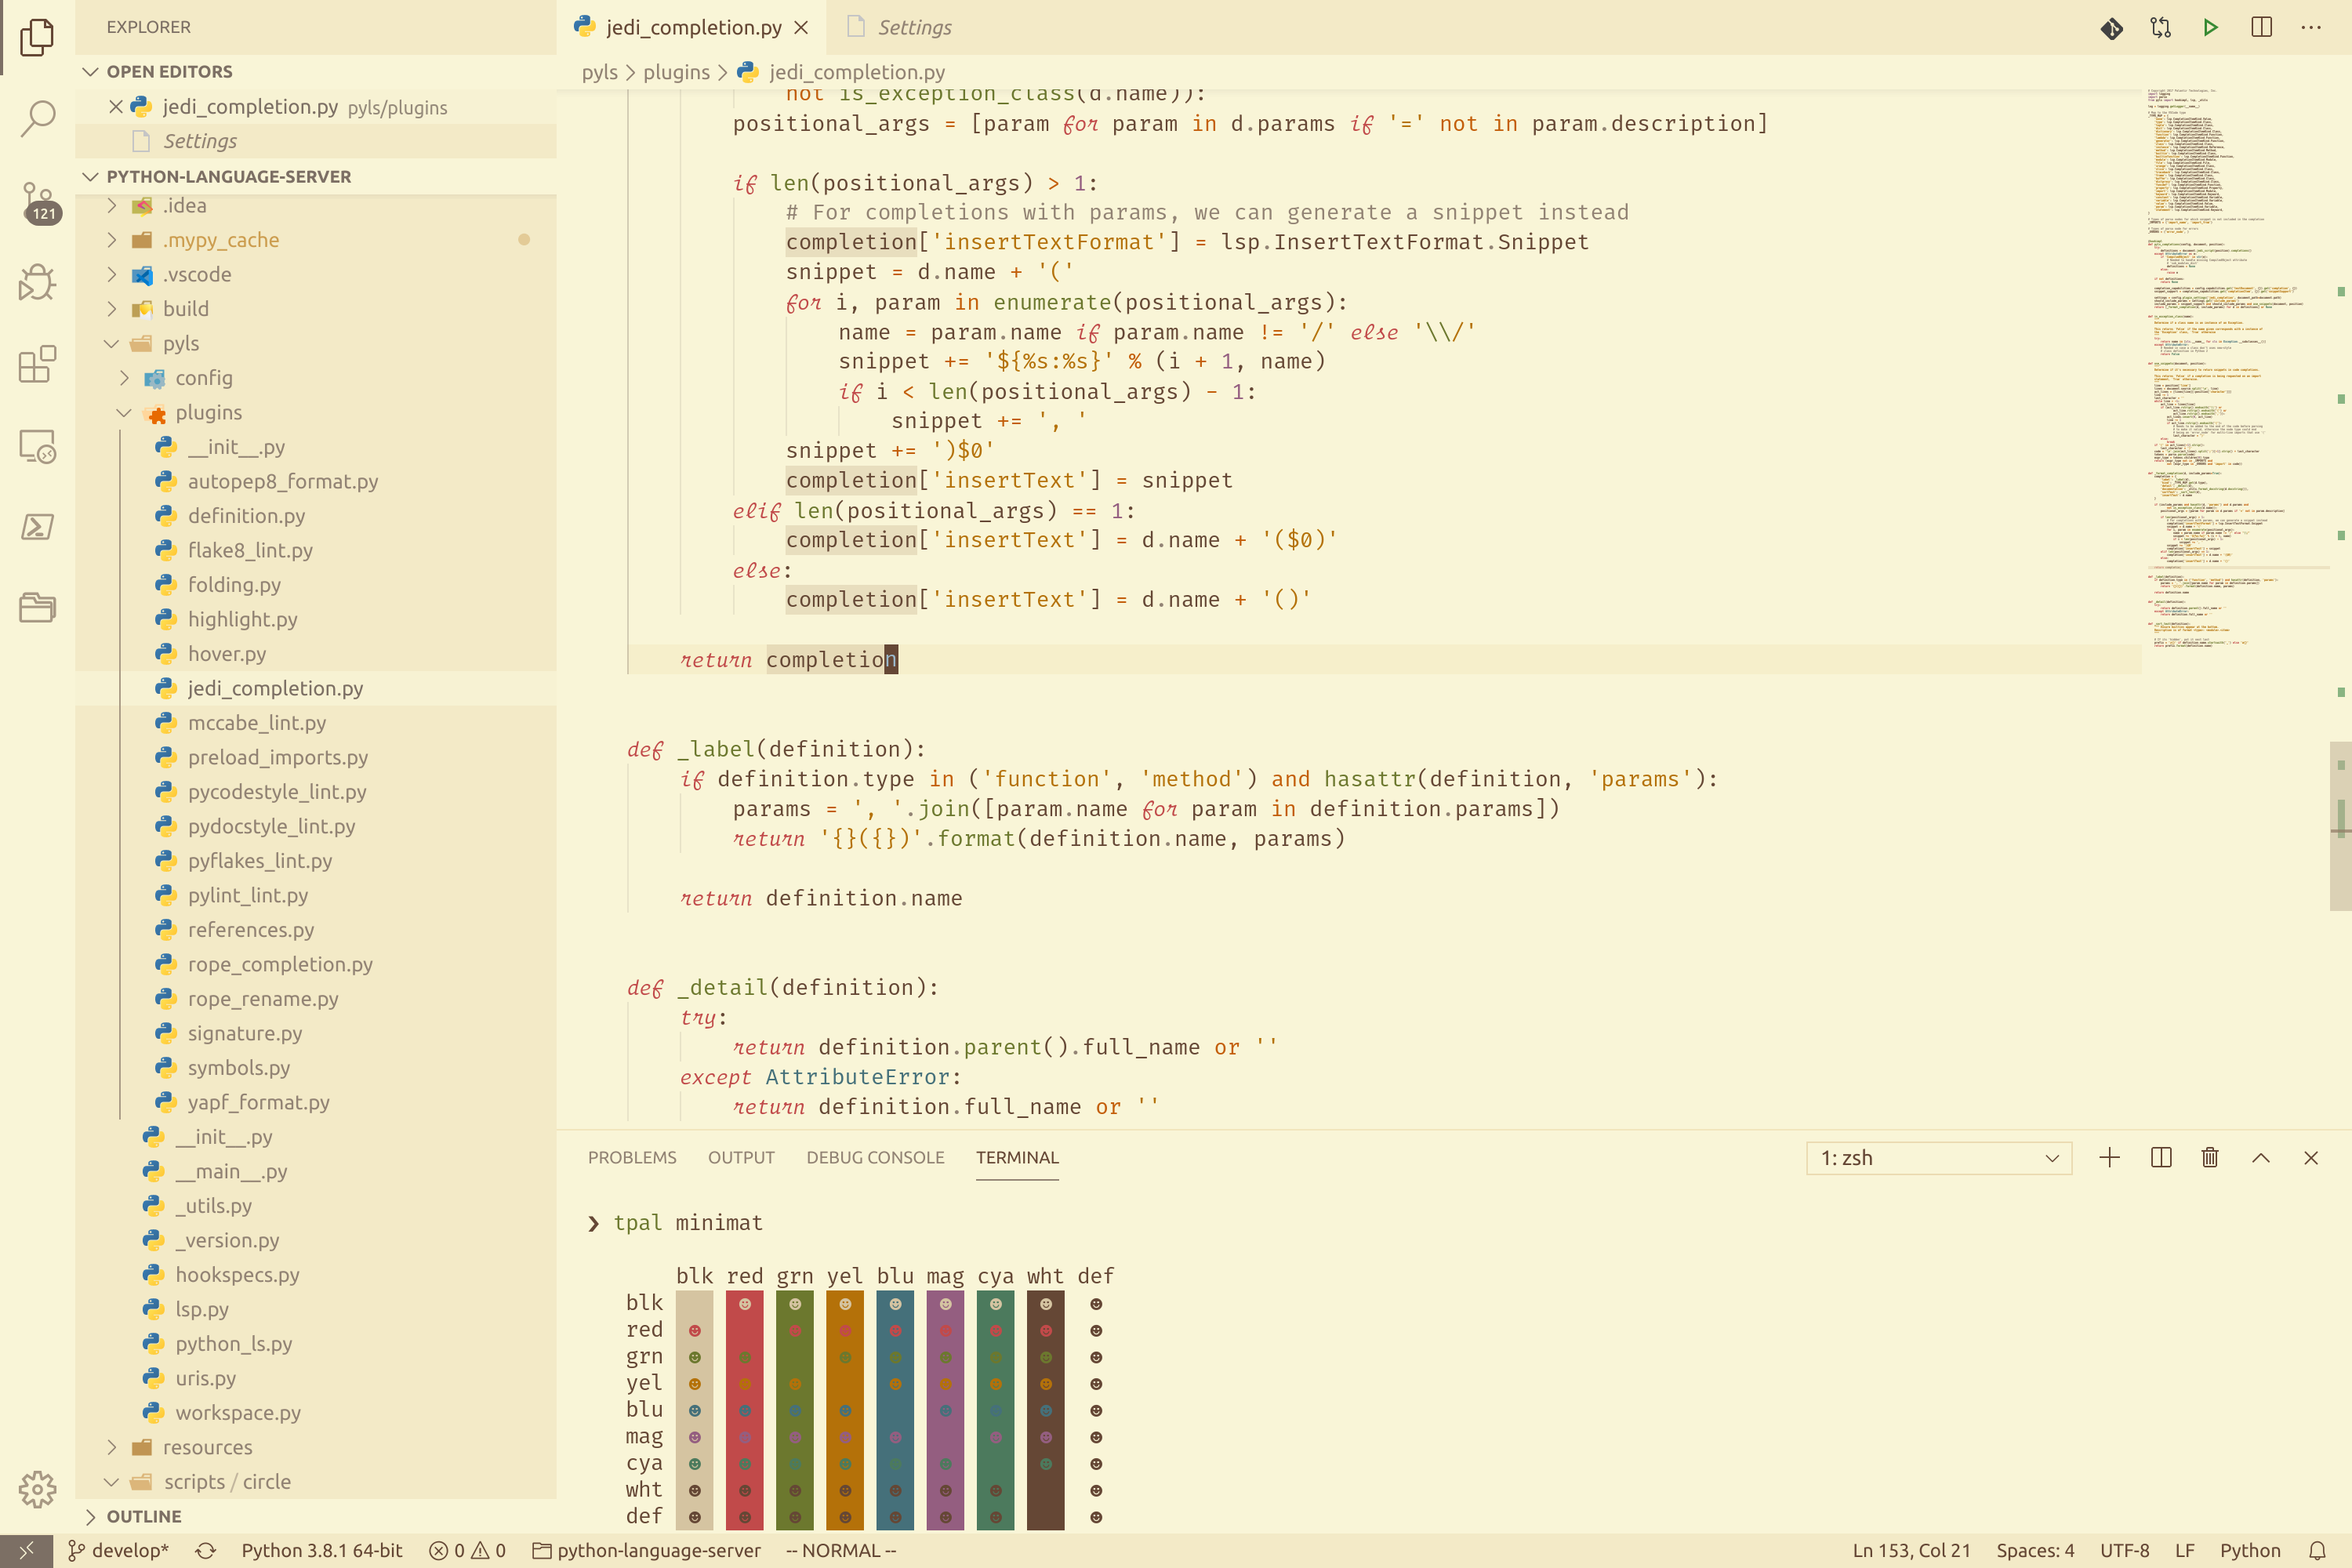Open the Extensions view

coord(37,364)
